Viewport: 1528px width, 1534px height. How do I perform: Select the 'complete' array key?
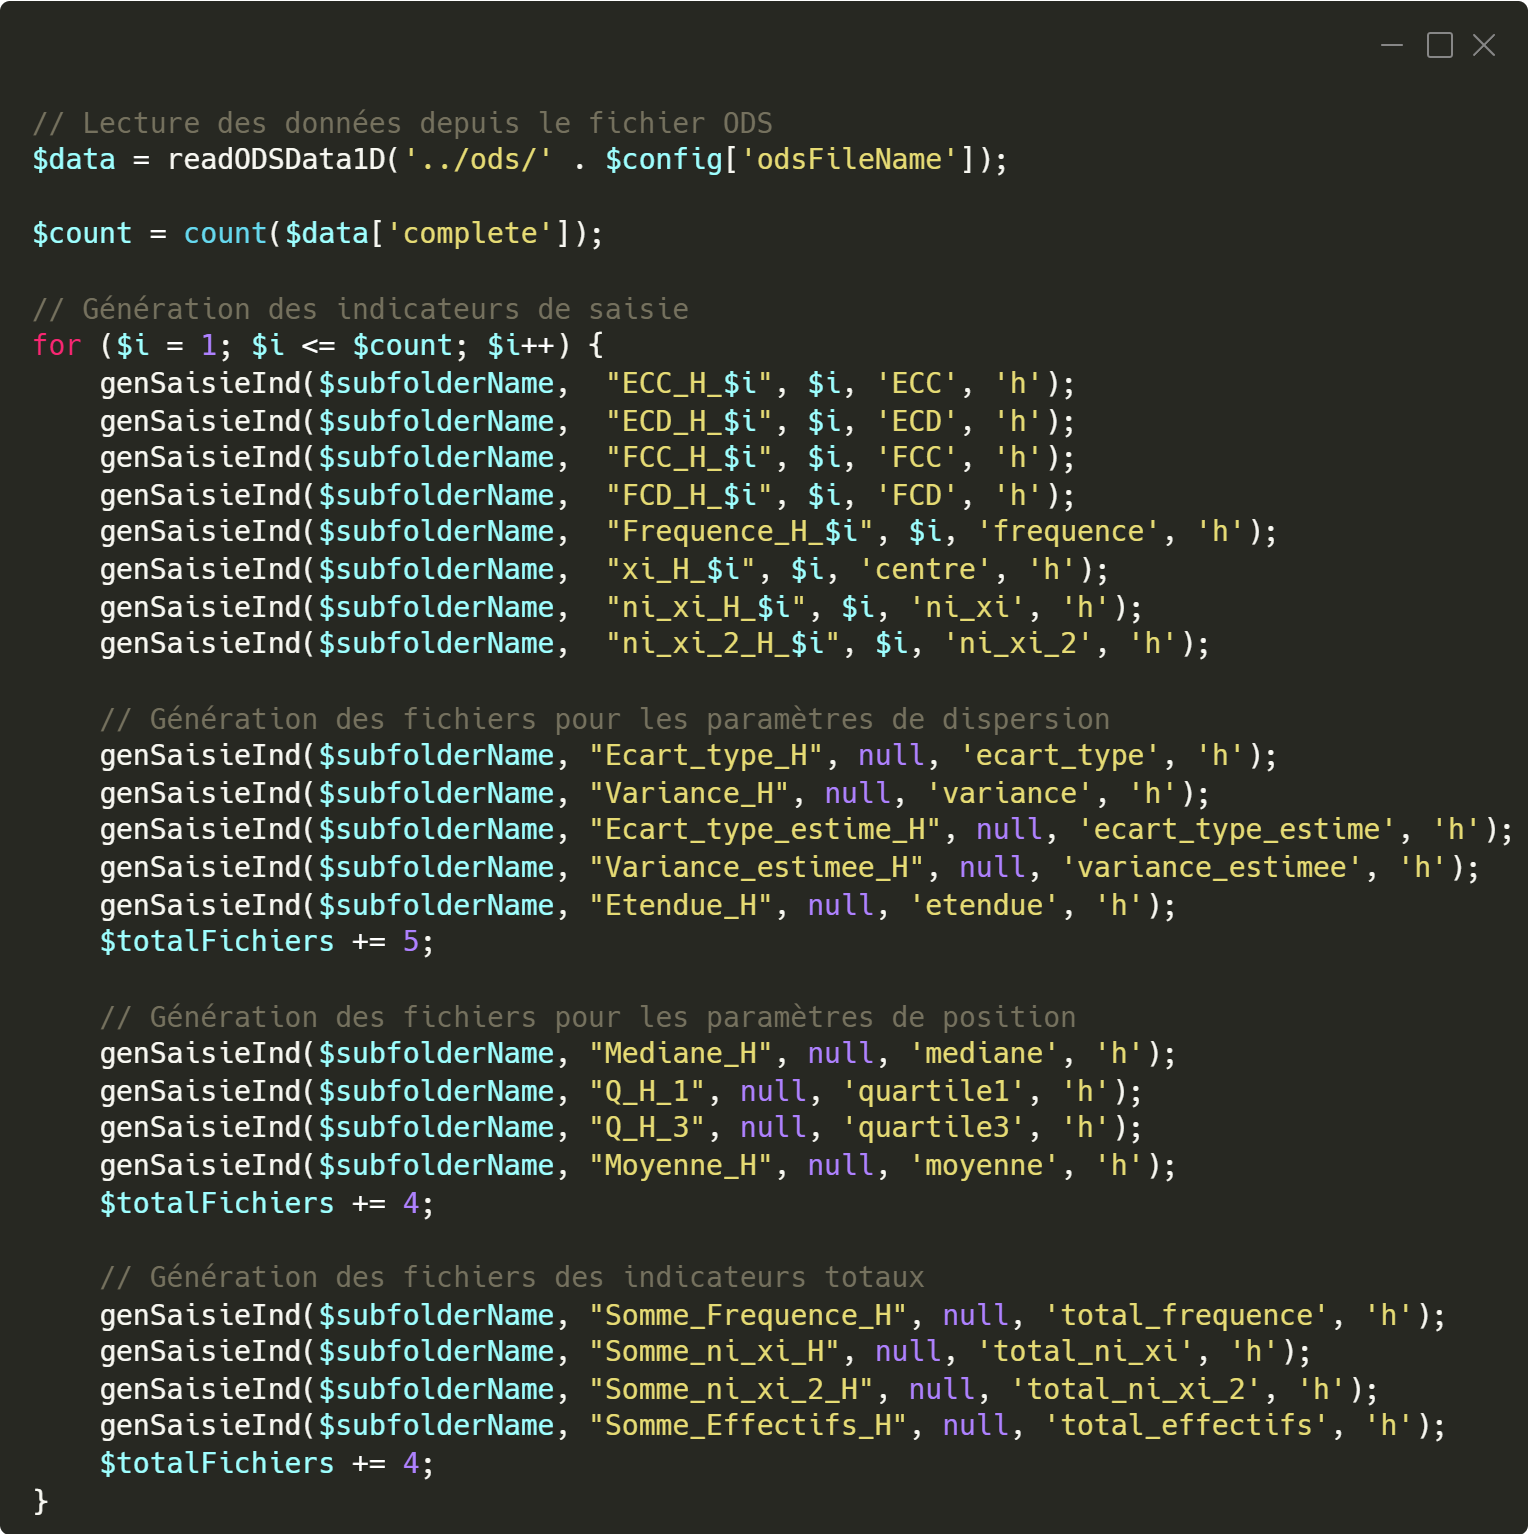pyautogui.click(x=469, y=234)
